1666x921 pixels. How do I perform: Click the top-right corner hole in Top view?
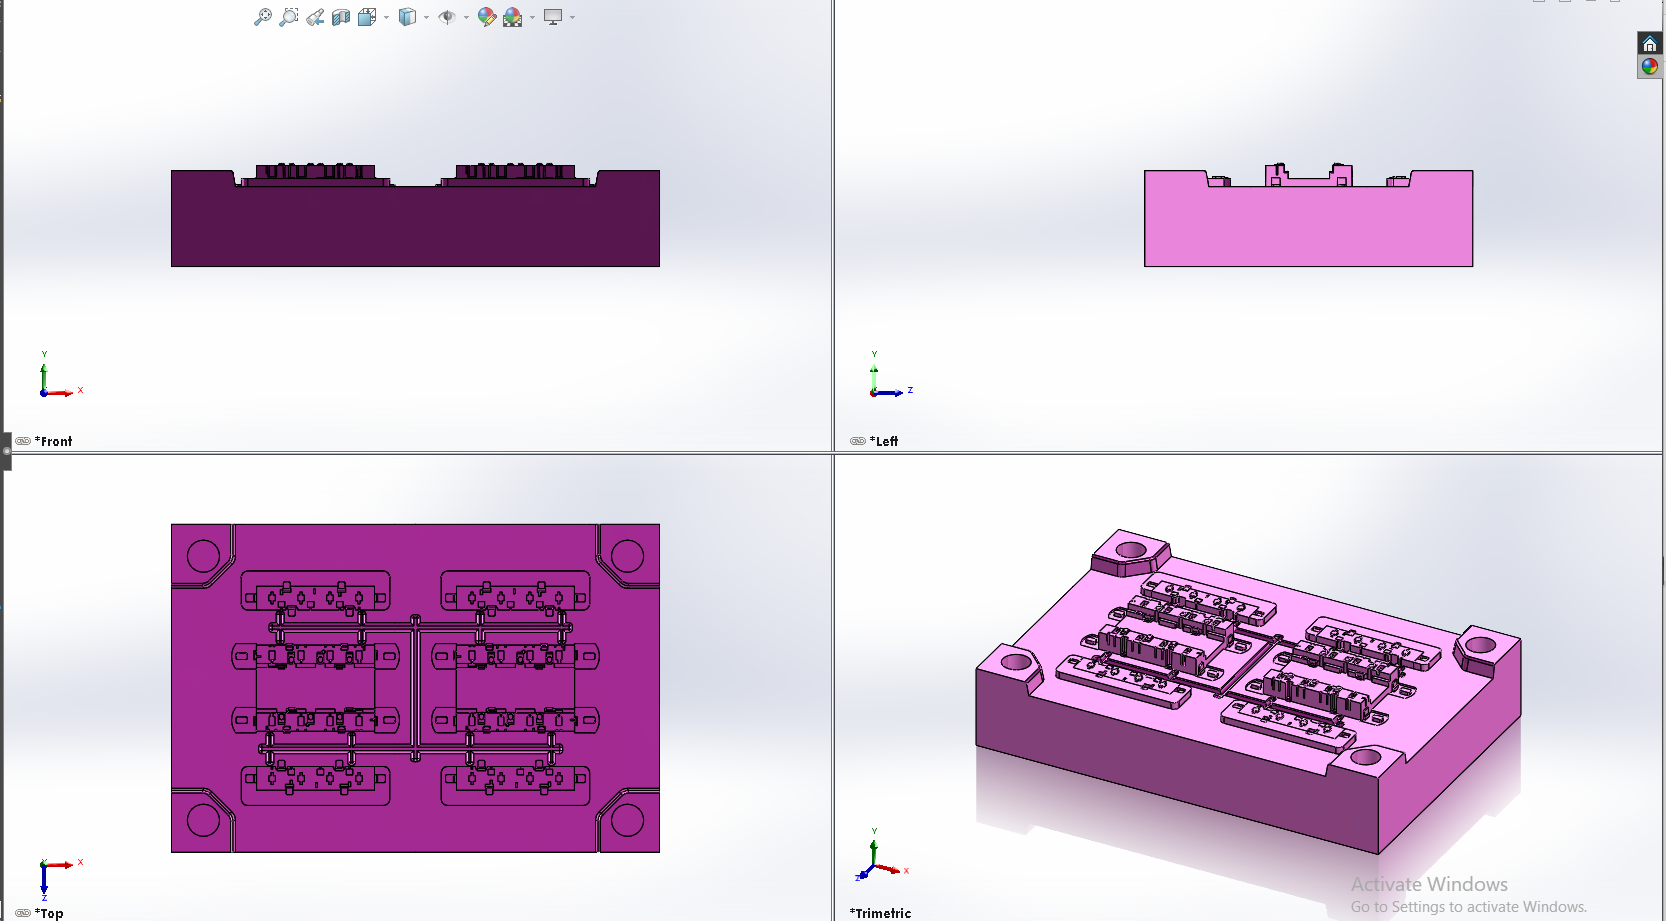(x=627, y=556)
